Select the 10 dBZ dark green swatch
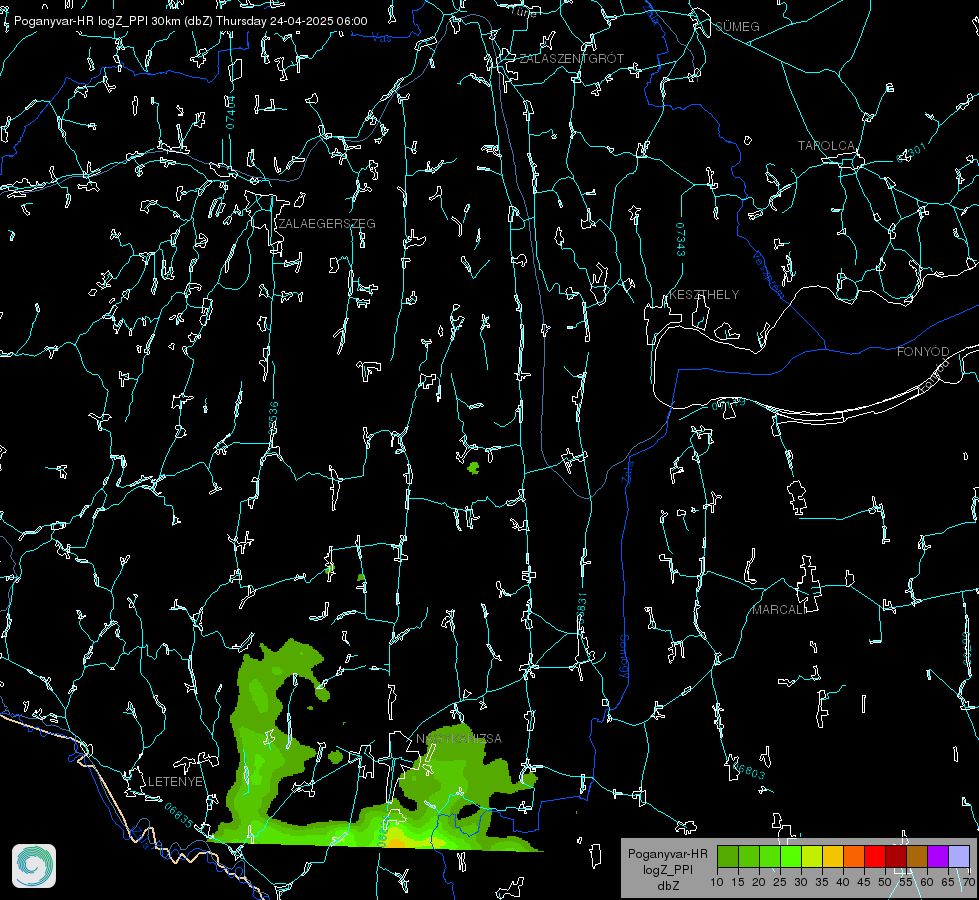The width and height of the screenshot is (979, 900). (728, 857)
